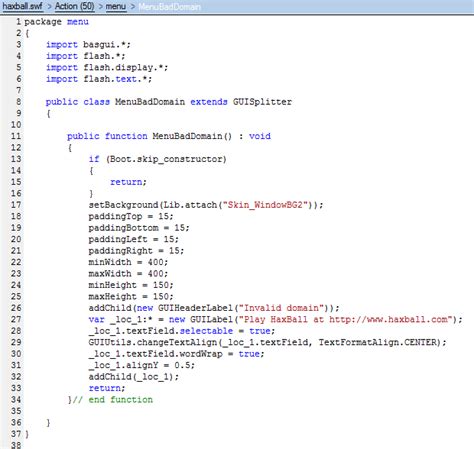Click the 'paddingRight = 15;' line
474x449 pixels.
[136, 251]
